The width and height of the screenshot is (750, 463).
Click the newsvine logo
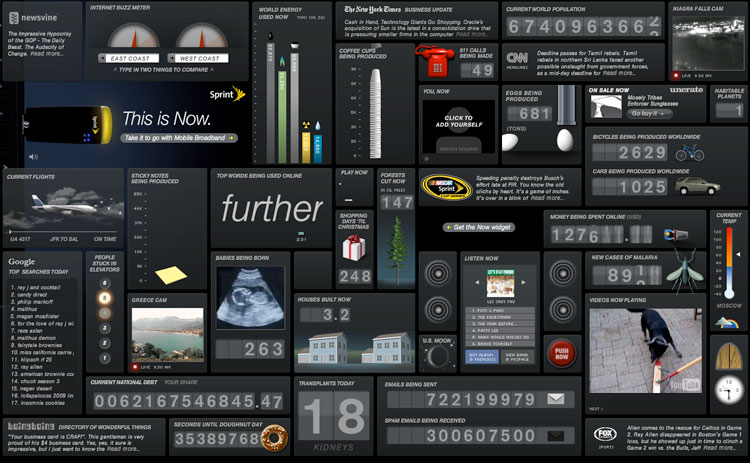tap(33, 18)
